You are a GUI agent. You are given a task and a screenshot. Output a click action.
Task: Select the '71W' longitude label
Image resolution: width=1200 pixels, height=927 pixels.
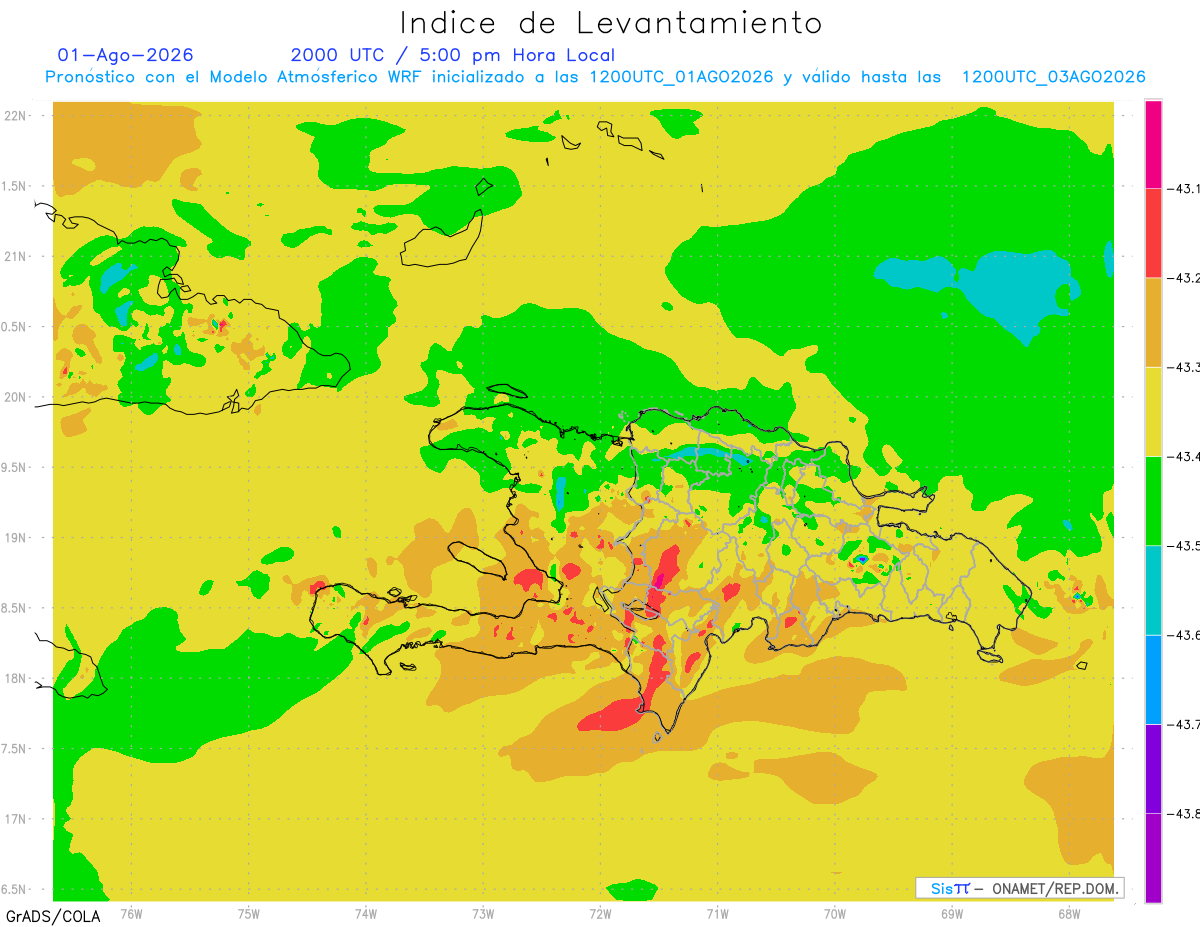tap(717, 914)
